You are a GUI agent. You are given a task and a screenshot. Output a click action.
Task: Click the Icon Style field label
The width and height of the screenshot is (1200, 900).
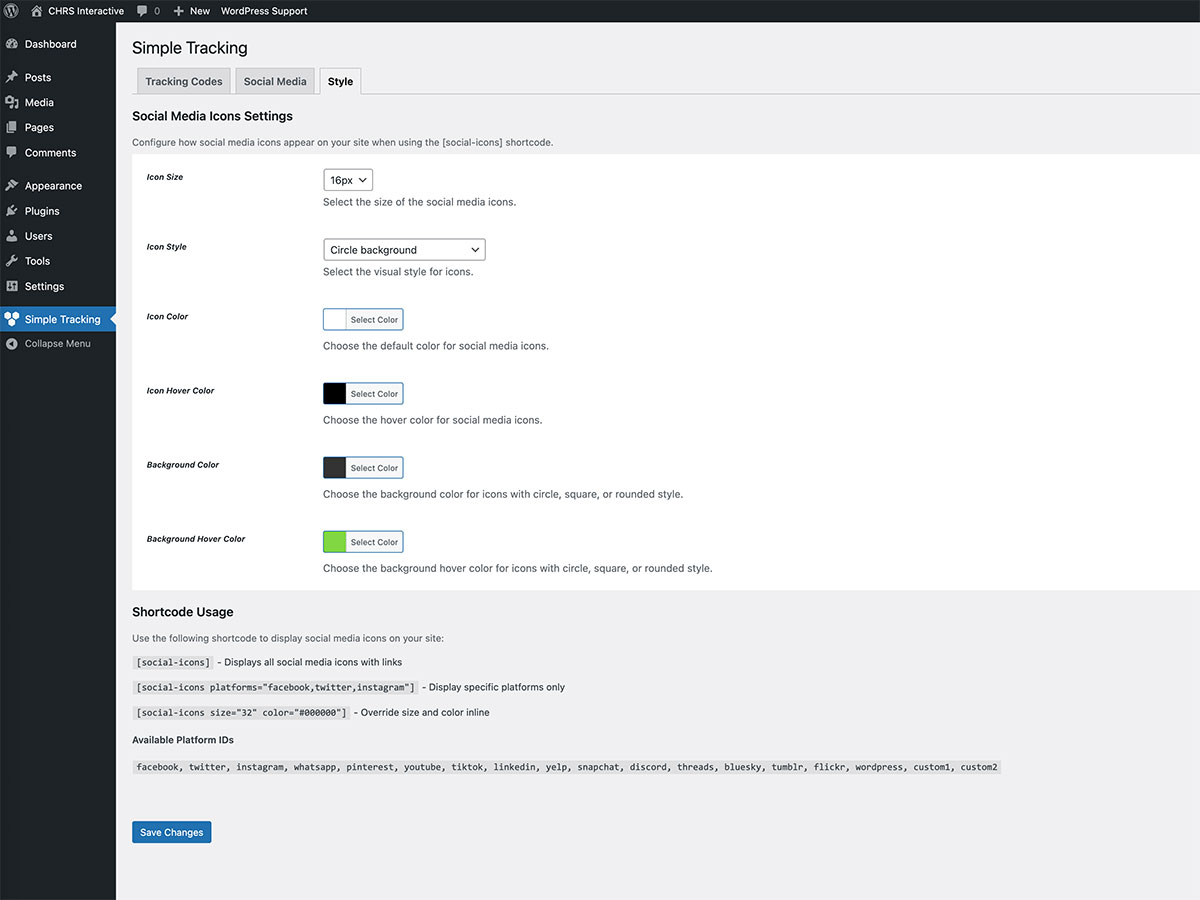tap(167, 247)
